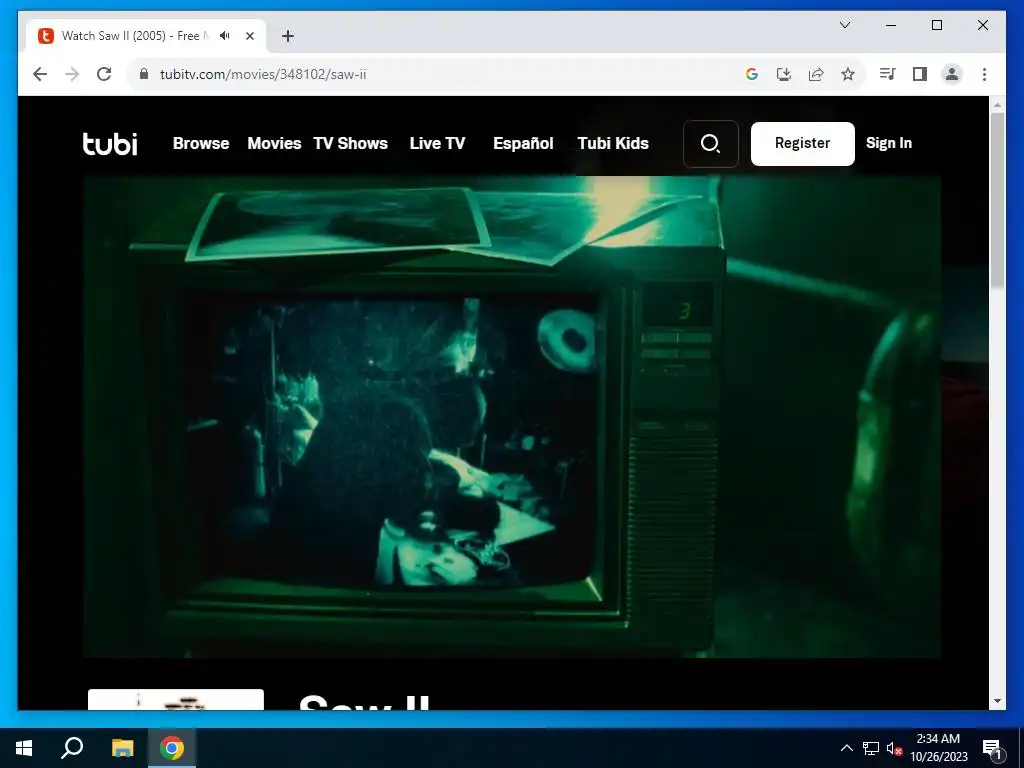Click the Tubi logo

click(x=110, y=144)
